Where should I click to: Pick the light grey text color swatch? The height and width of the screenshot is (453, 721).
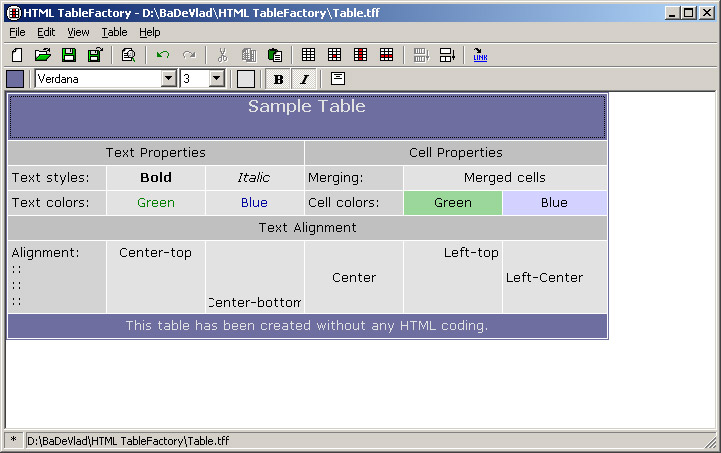click(x=246, y=79)
